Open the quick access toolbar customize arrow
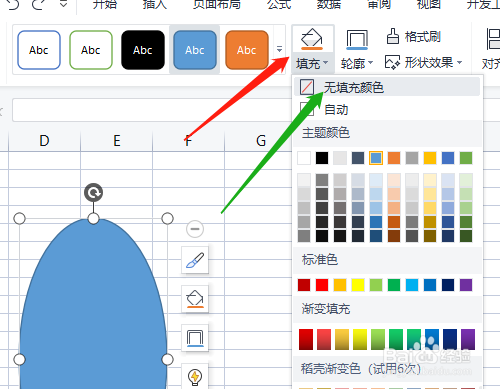The height and width of the screenshot is (389, 500). click(x=63, y=4)
